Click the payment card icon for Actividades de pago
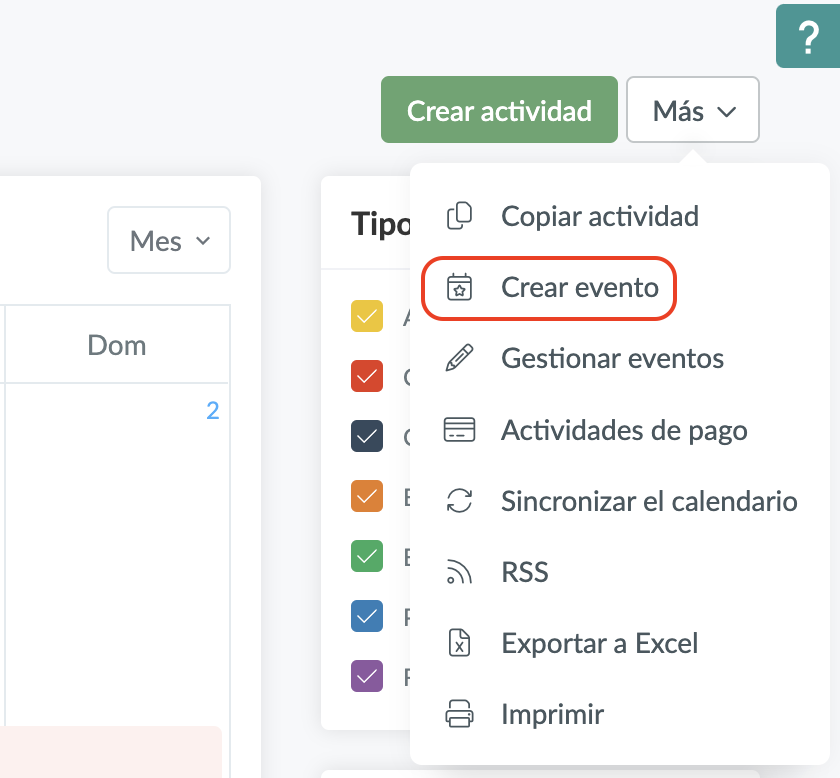840x778 pixels. point(460,430)
